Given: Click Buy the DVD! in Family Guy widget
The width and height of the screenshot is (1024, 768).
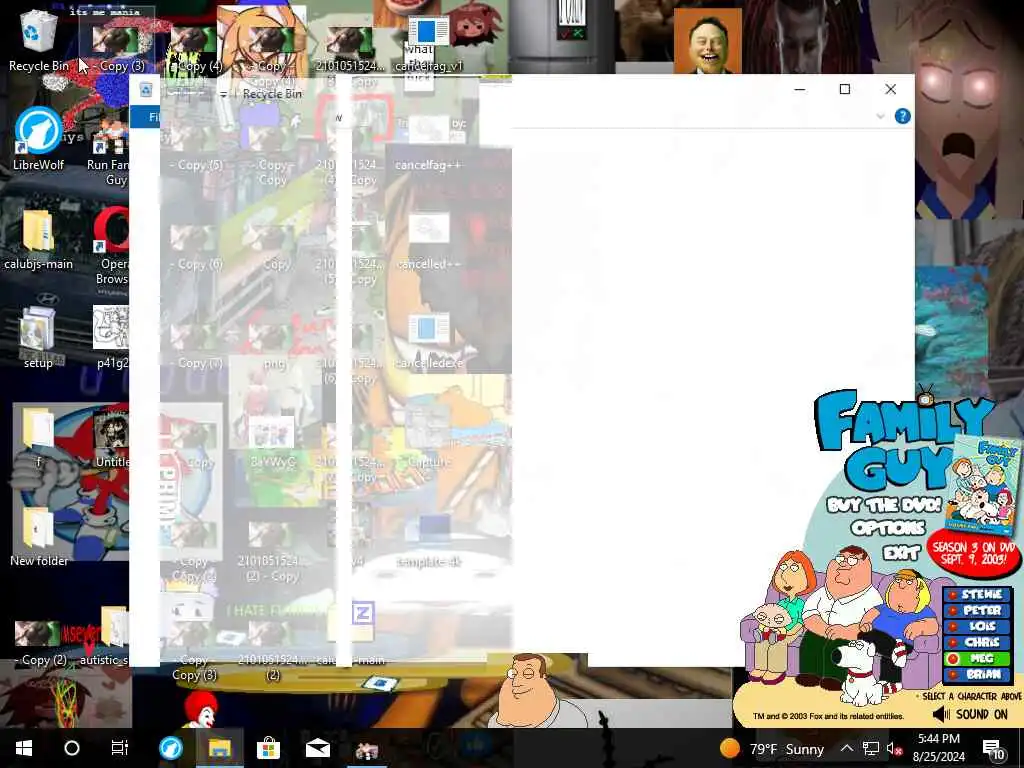Looking at the screenshot, I should (x=884, y=505).
